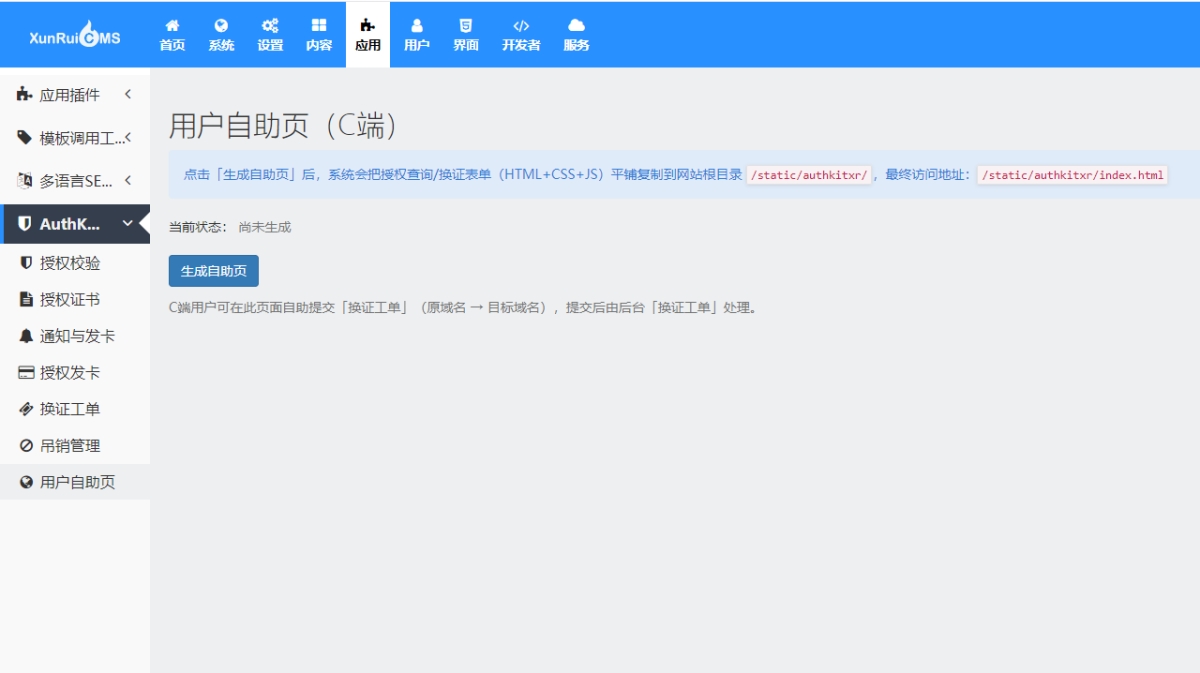The width and height of the screenshot is (1200, 673).
Task: Expand the 应用插件 chevron
Action: (x=128, y=94)
